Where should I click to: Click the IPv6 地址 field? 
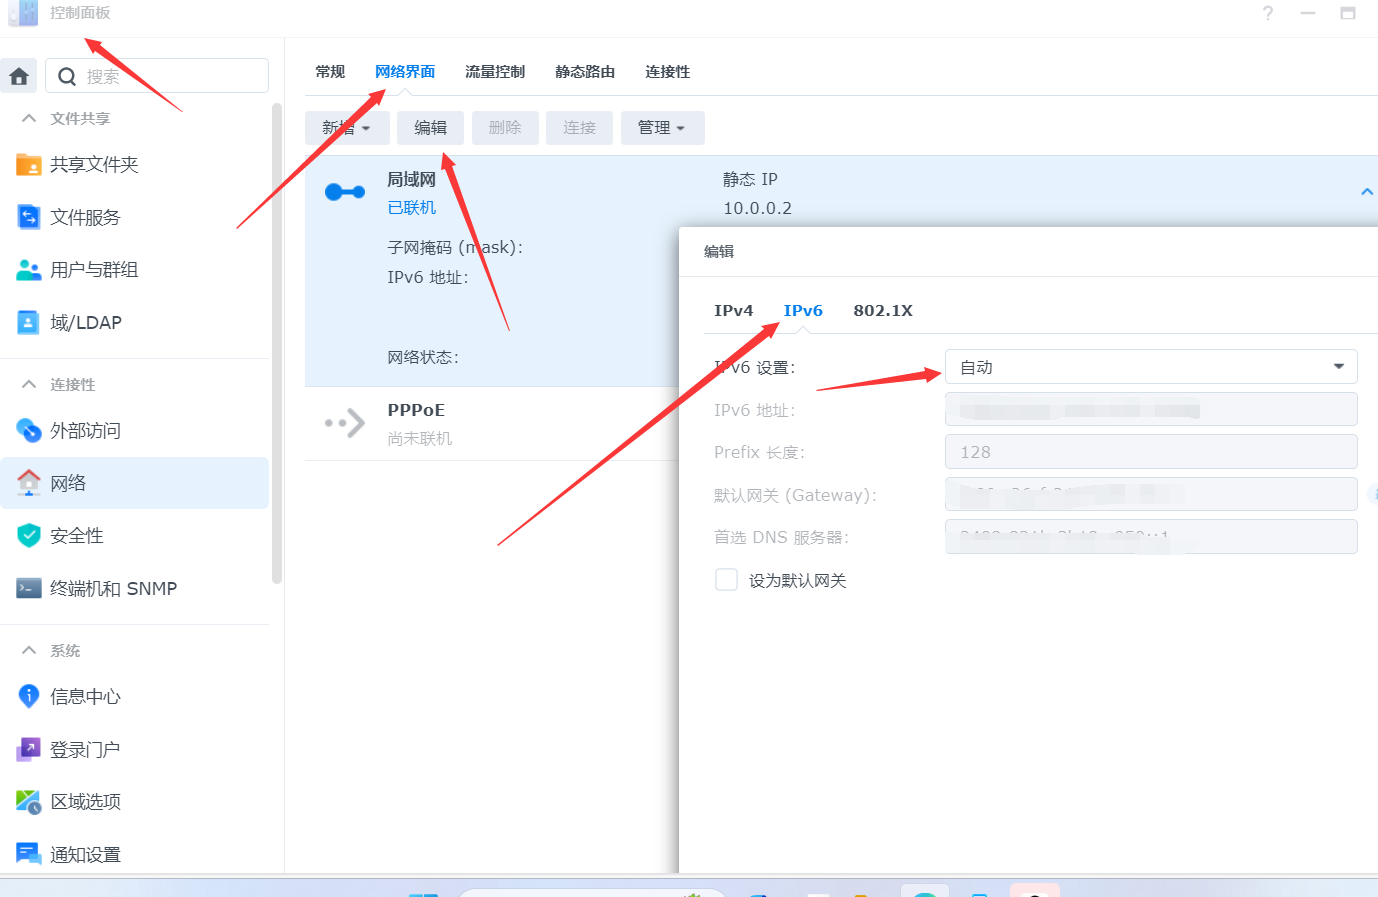click(1151, 410)
